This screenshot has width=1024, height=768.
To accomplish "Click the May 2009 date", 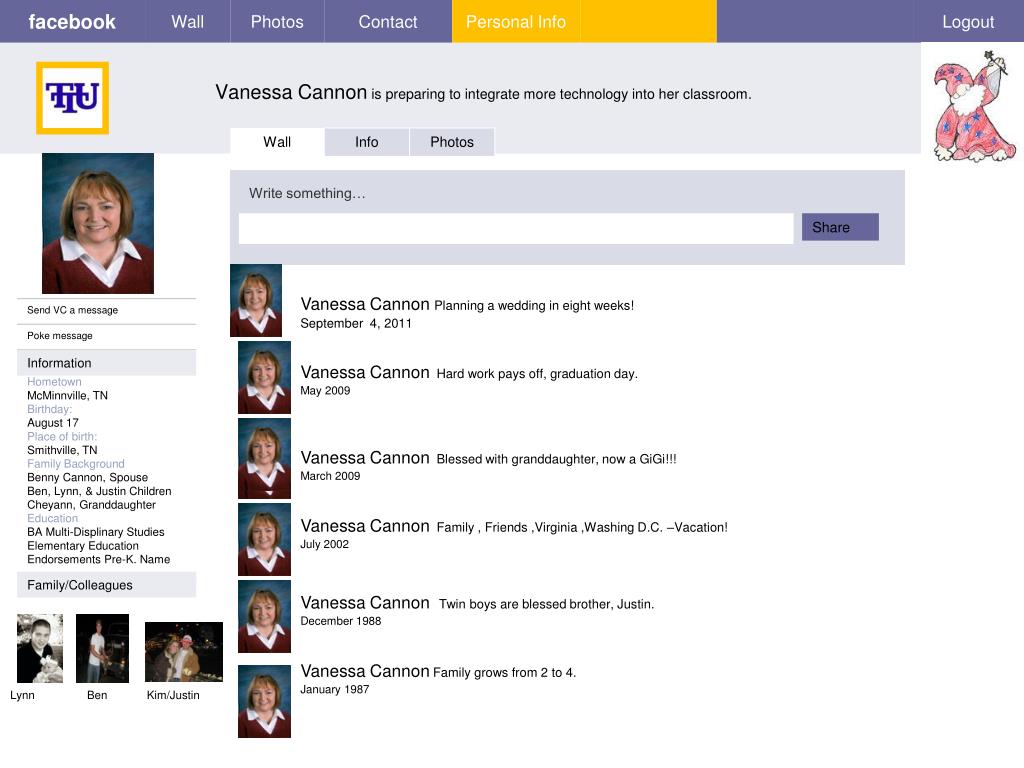I will 325,391.
